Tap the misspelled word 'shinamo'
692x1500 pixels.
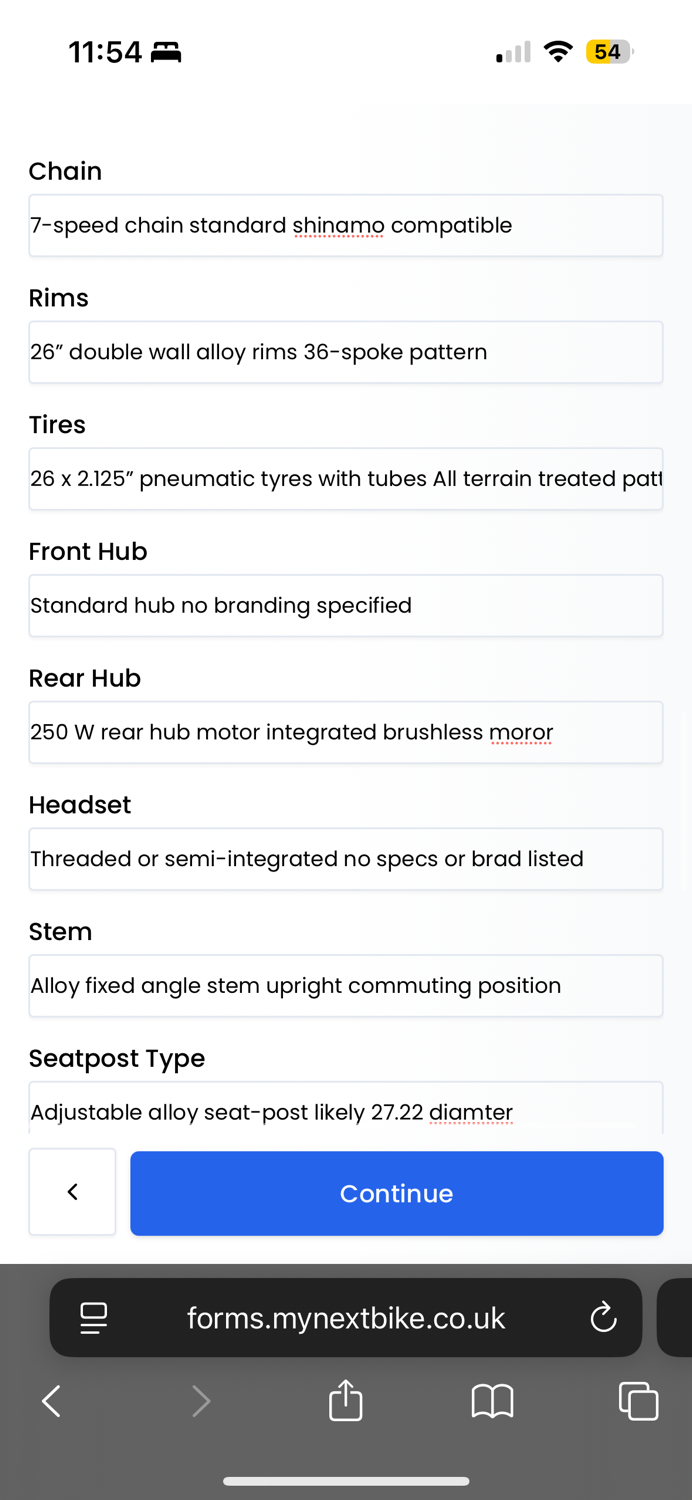point(338,226)
